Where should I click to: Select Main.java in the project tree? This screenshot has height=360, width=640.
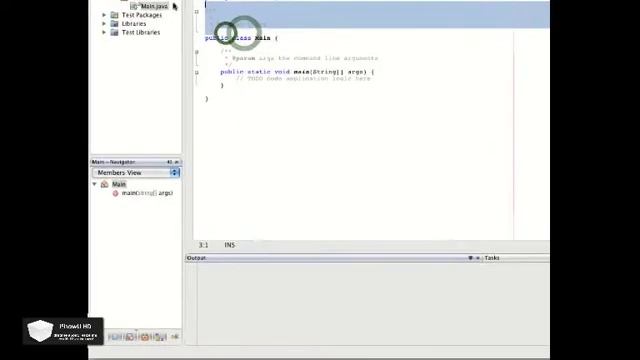coord(154,6)
